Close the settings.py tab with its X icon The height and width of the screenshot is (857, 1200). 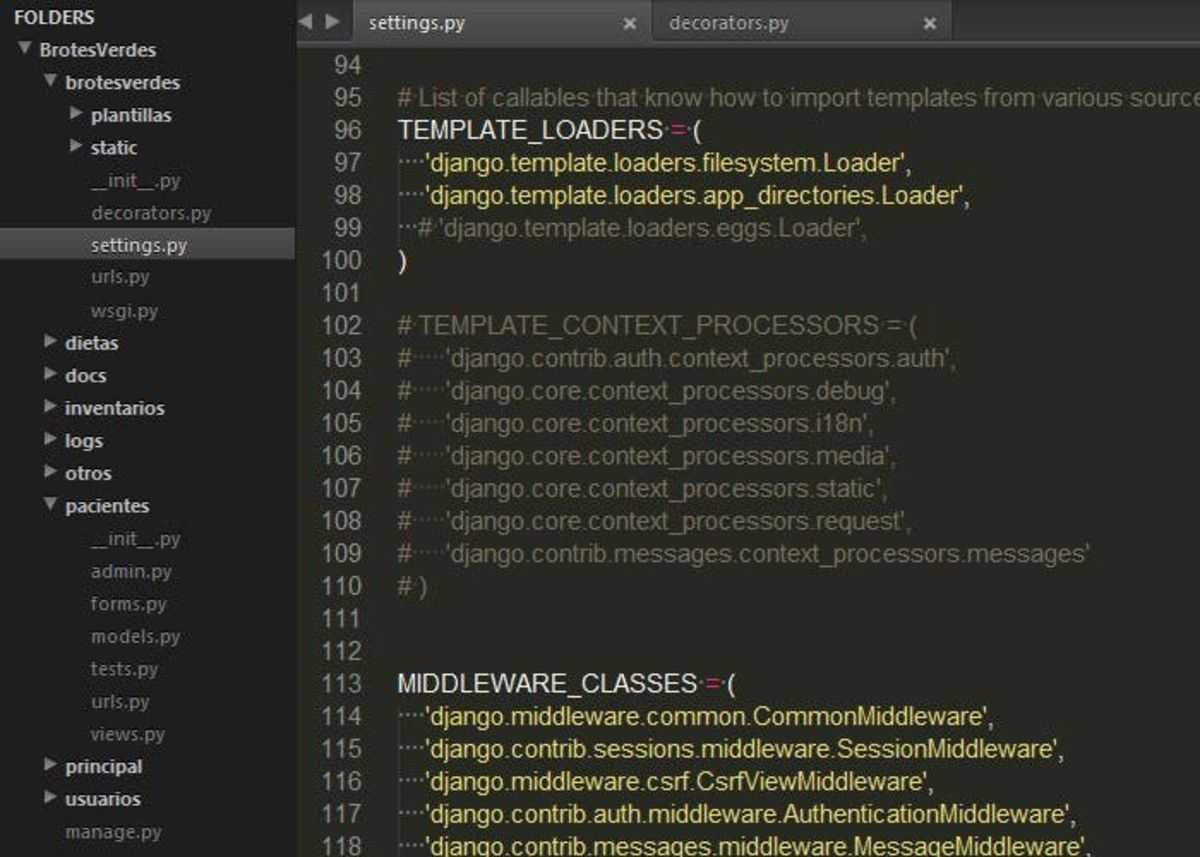[629, 22]
